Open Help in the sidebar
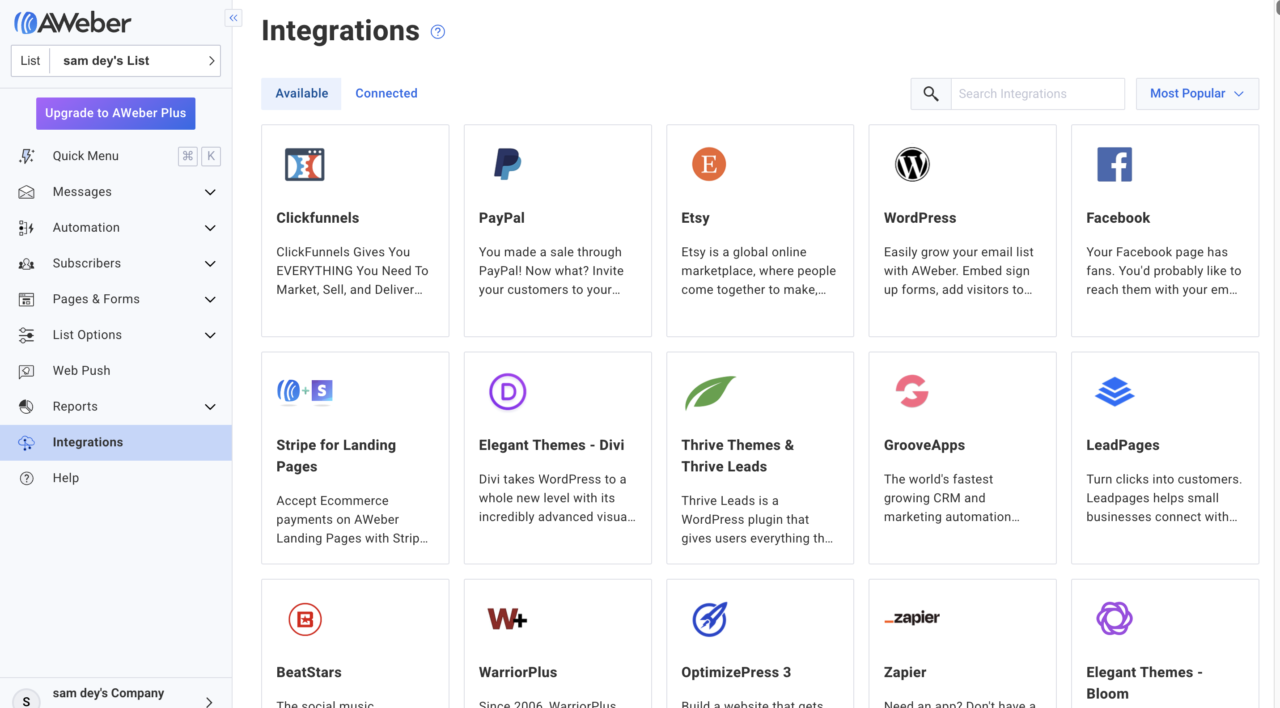 pos(116,478)
